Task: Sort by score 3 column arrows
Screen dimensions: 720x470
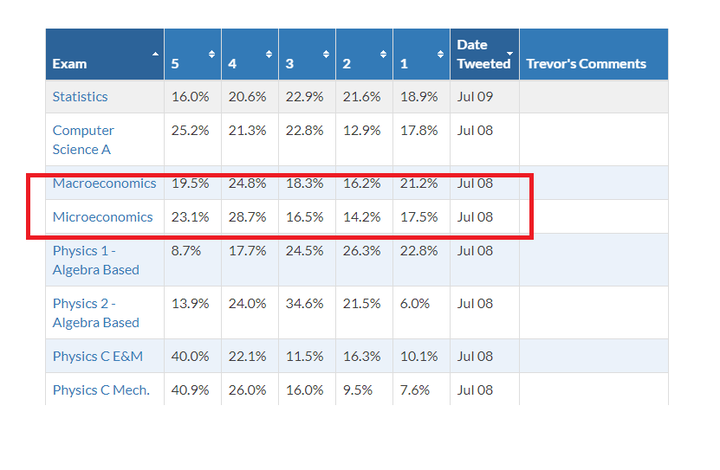Action: click(x=325, y=53)
